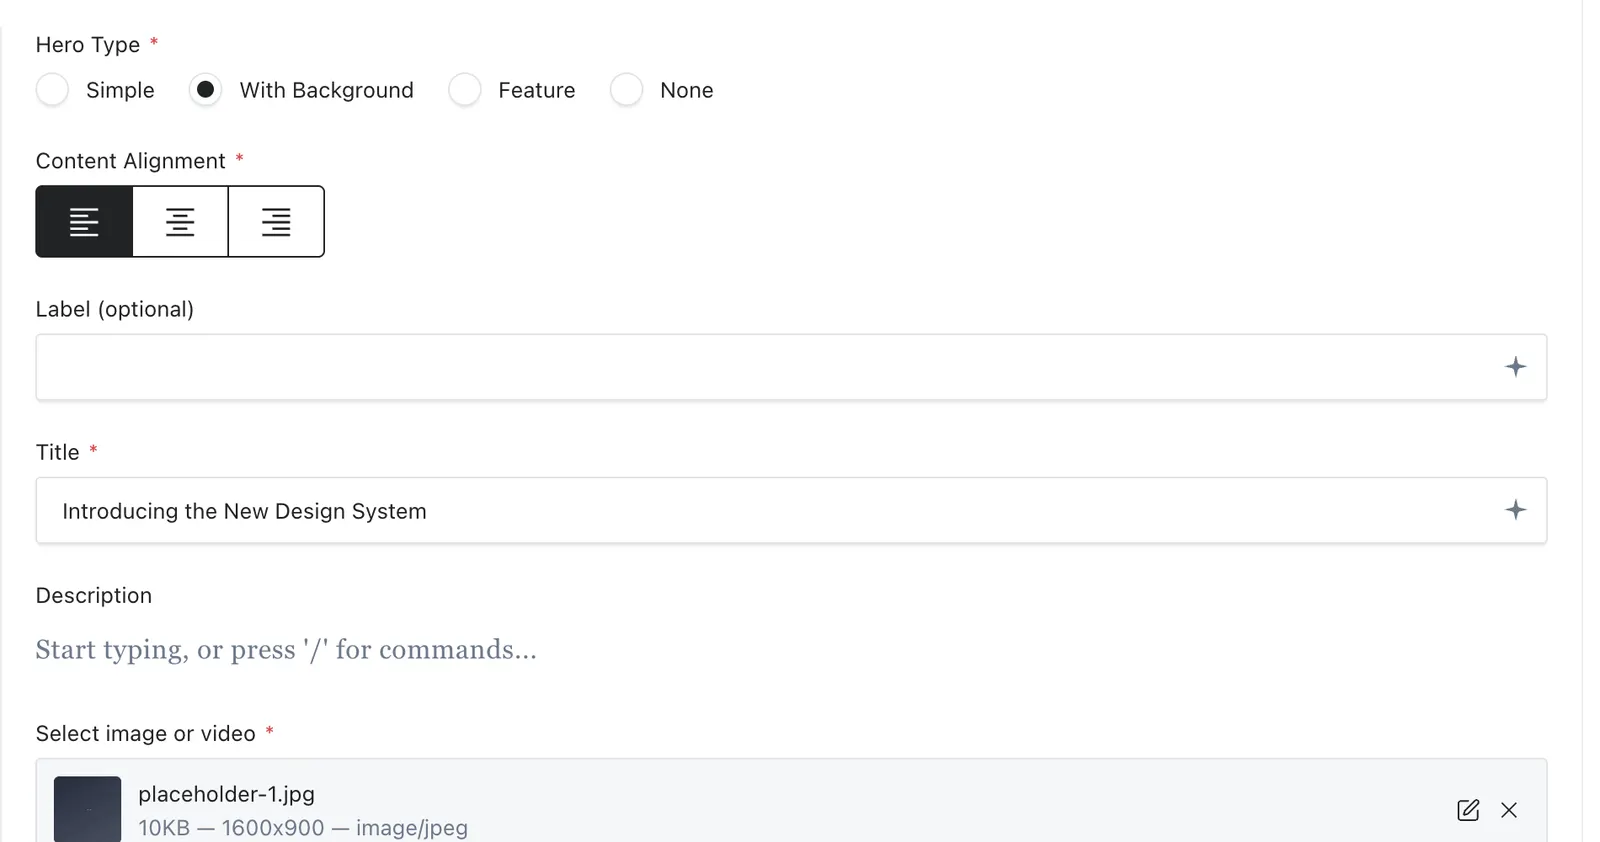This screenshot has height=842, width=1600.
Task: Click the Select image or video label
Action: (x=146, y=734)
